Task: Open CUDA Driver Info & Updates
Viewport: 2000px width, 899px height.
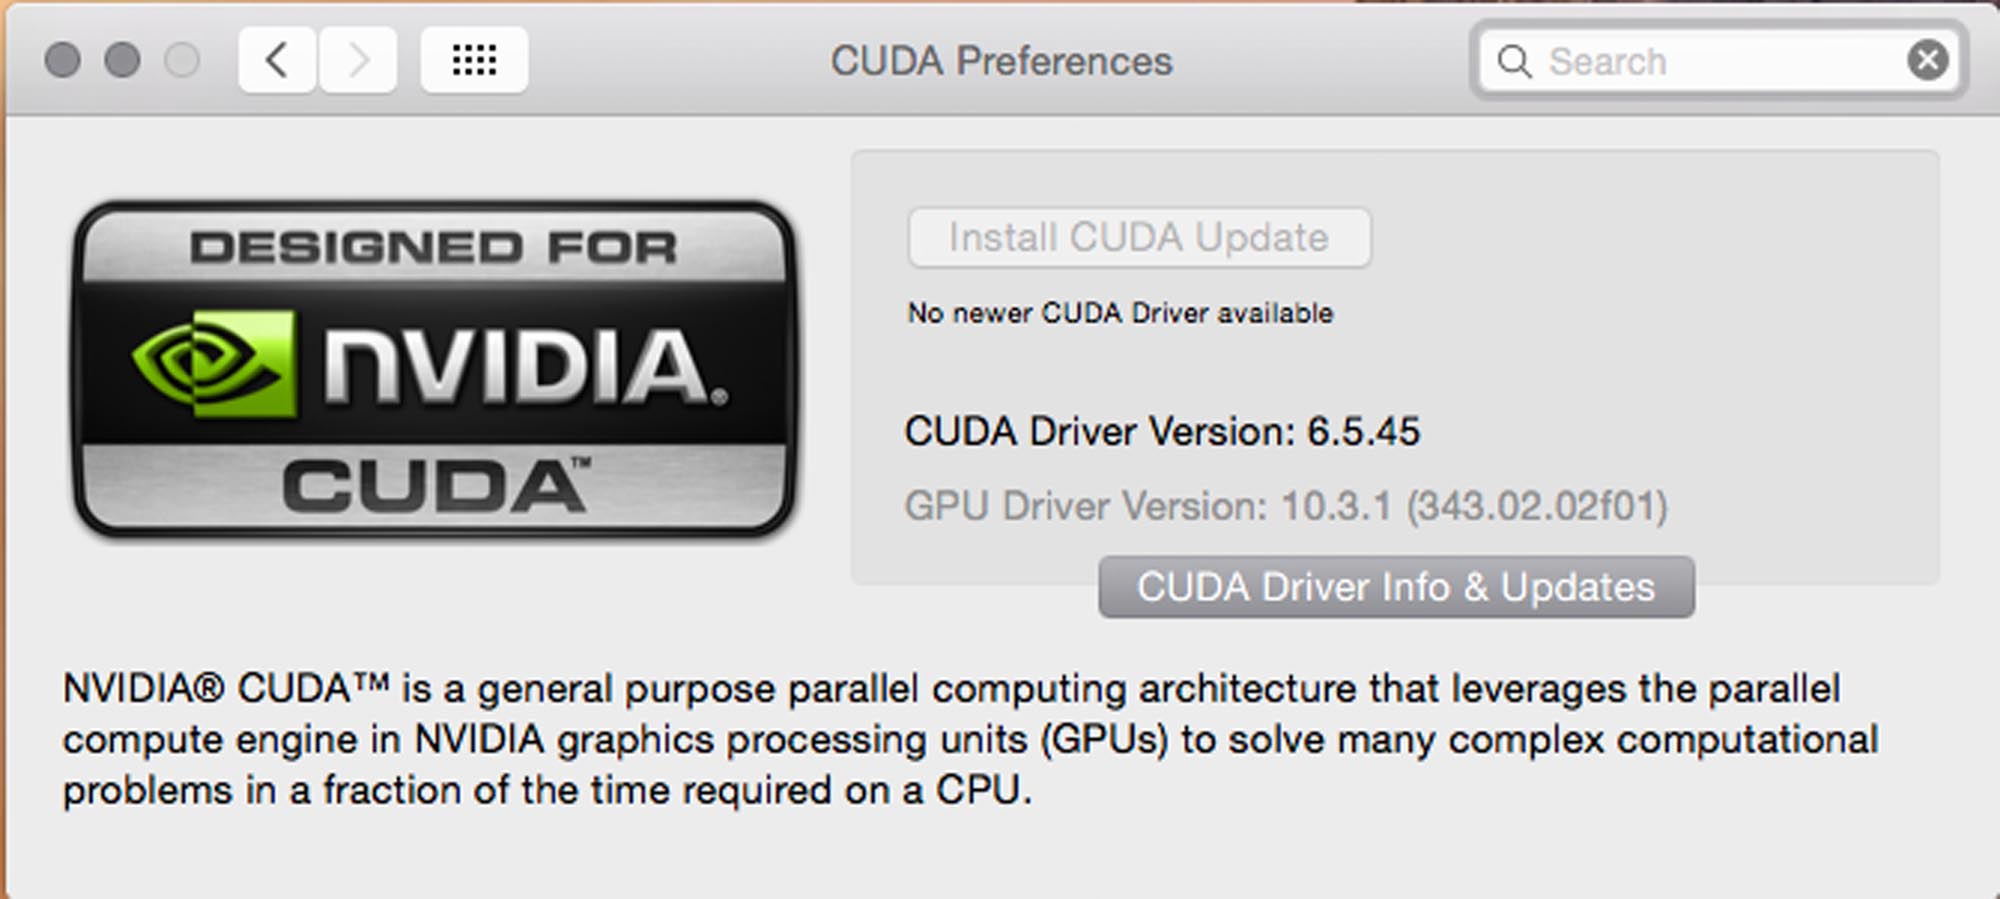Action: tap(1396, 587)
